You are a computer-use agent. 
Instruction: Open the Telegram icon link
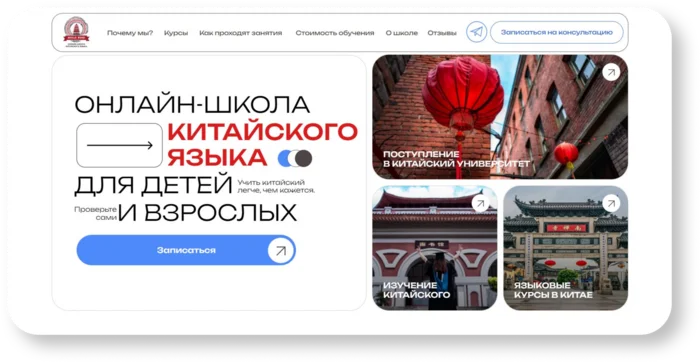click(x=476, y=32)
